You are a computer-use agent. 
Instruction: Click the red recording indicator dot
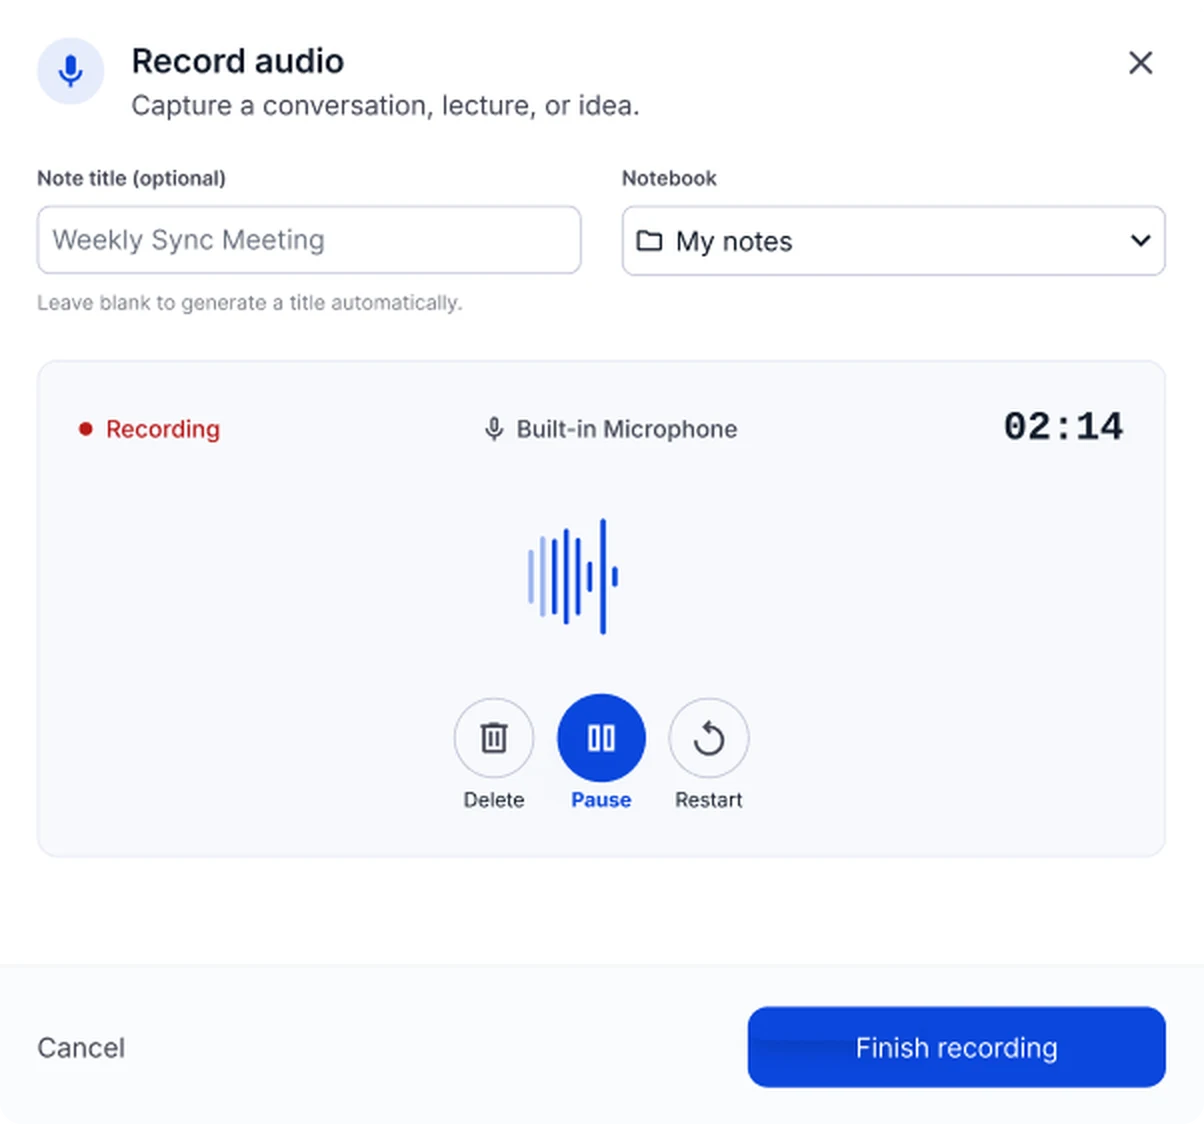pyautogui.click(x=86, y=429)
